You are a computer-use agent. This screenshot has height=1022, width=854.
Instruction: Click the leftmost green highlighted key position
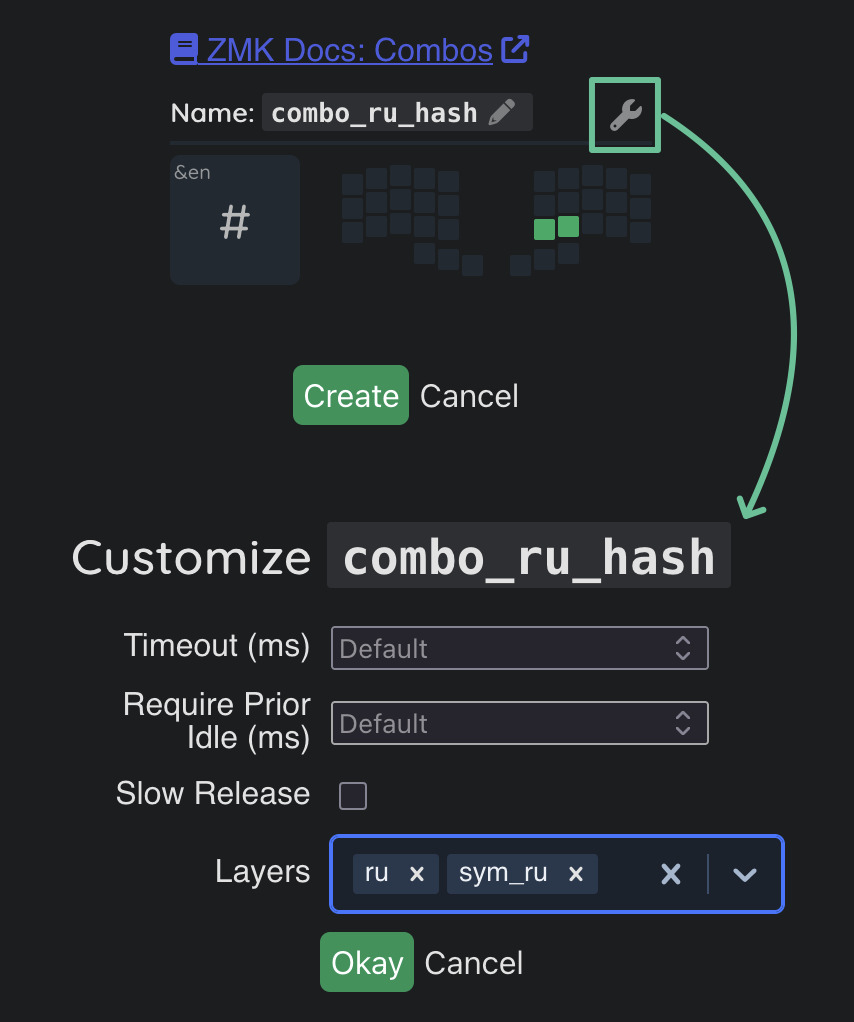tap(544, 229)
